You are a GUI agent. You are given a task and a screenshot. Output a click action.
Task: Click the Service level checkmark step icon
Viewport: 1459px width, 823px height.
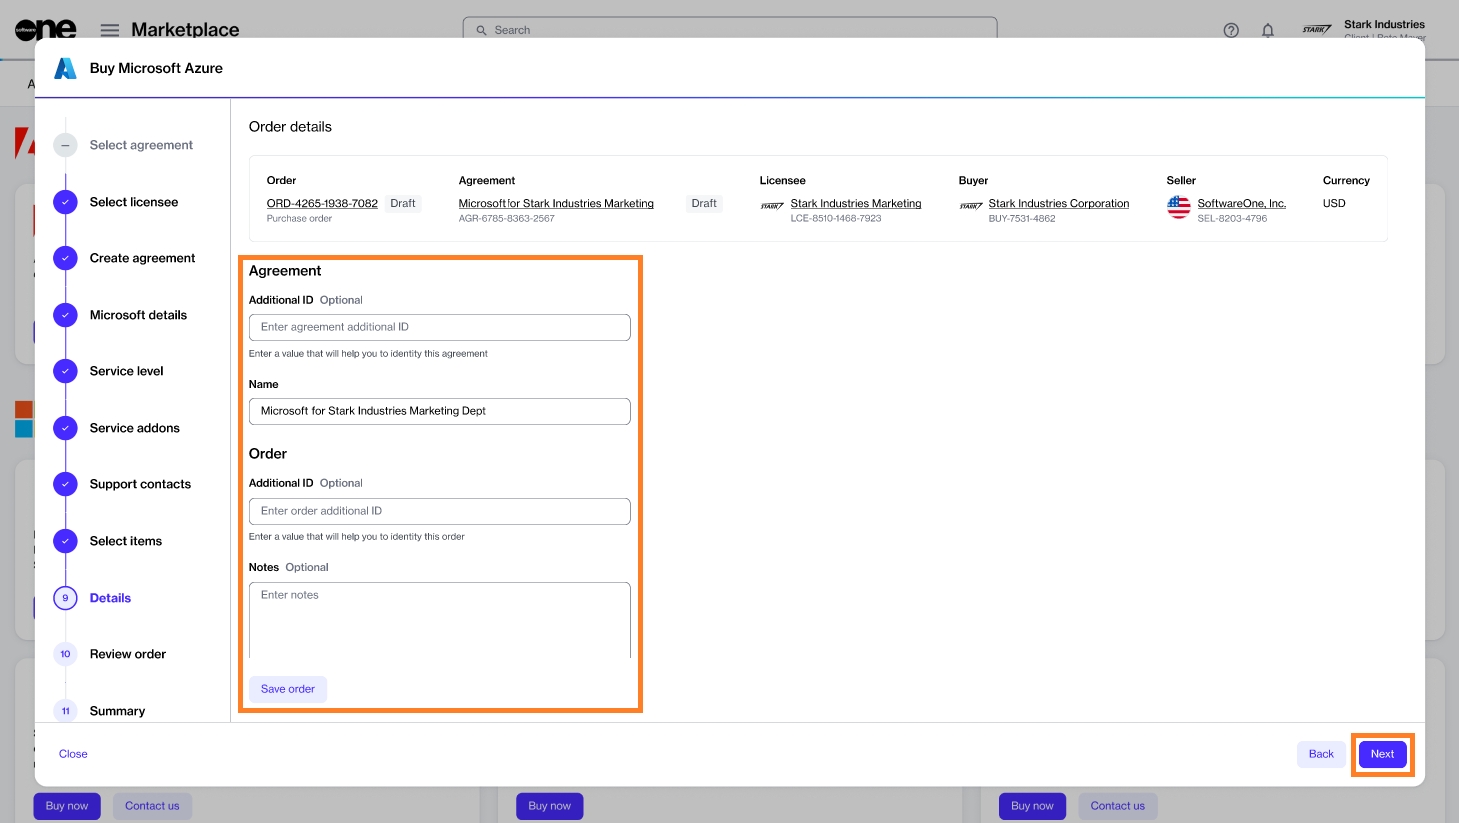coord(65,371)
